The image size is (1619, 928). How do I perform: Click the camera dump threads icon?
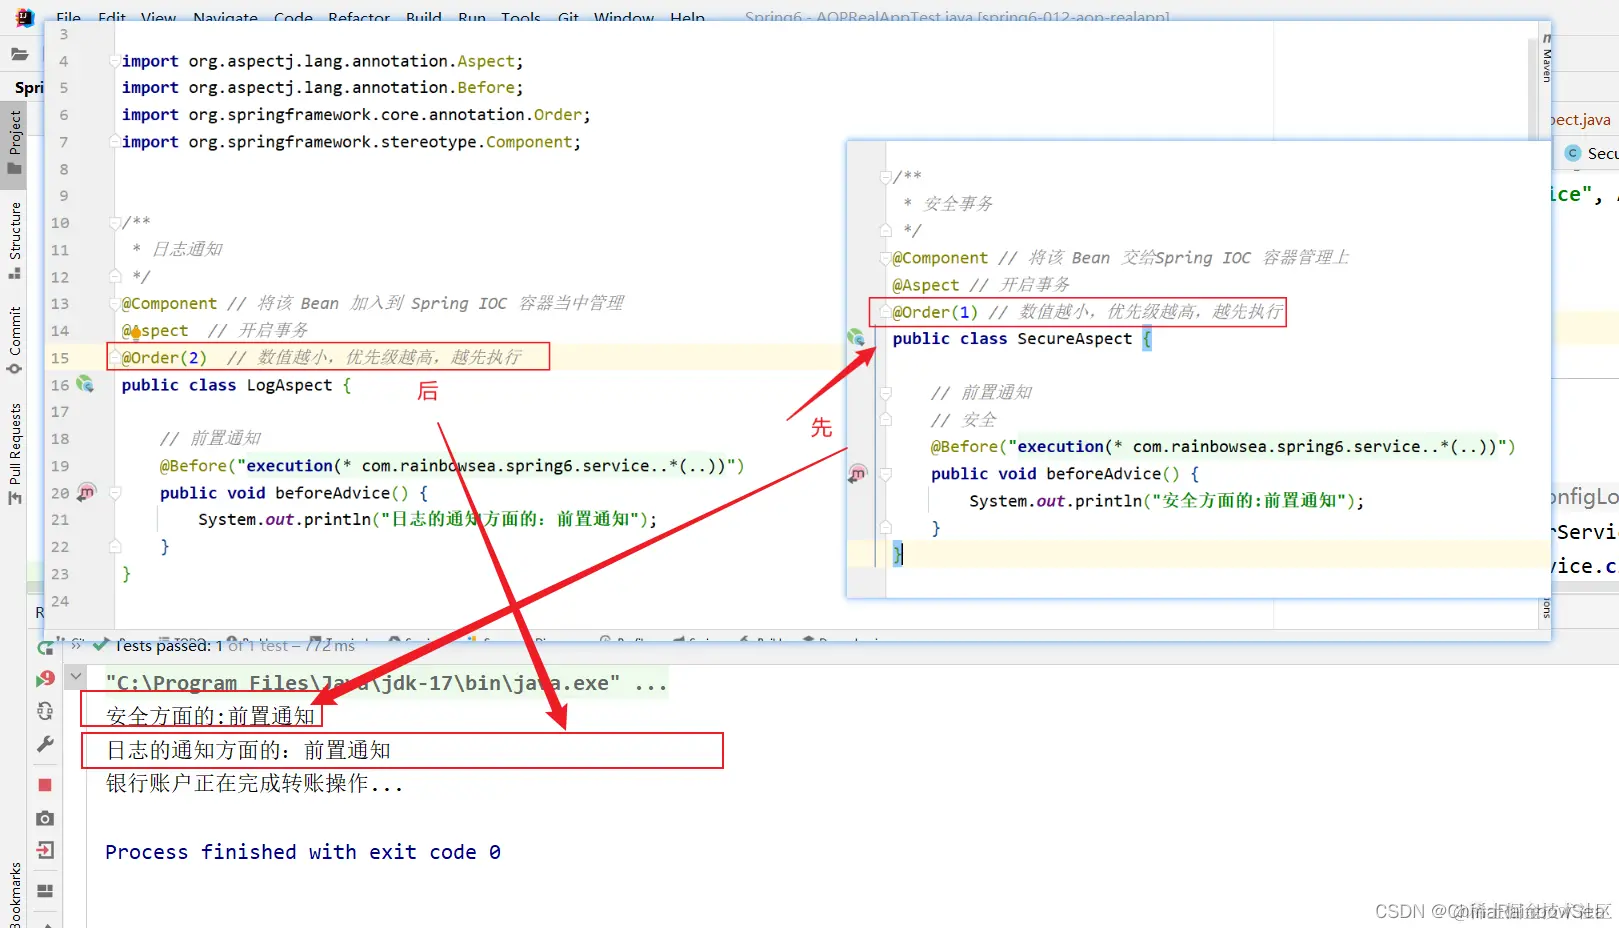(45, 818)
